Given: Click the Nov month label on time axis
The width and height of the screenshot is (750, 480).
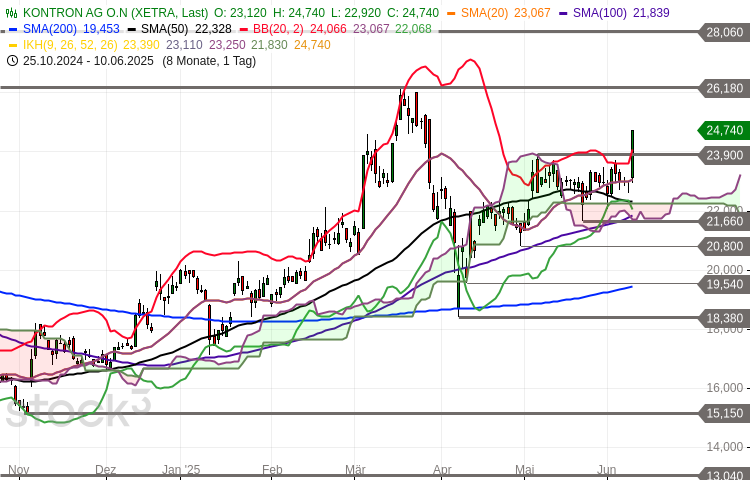Looking at the screenshot, I should [19, 469].
